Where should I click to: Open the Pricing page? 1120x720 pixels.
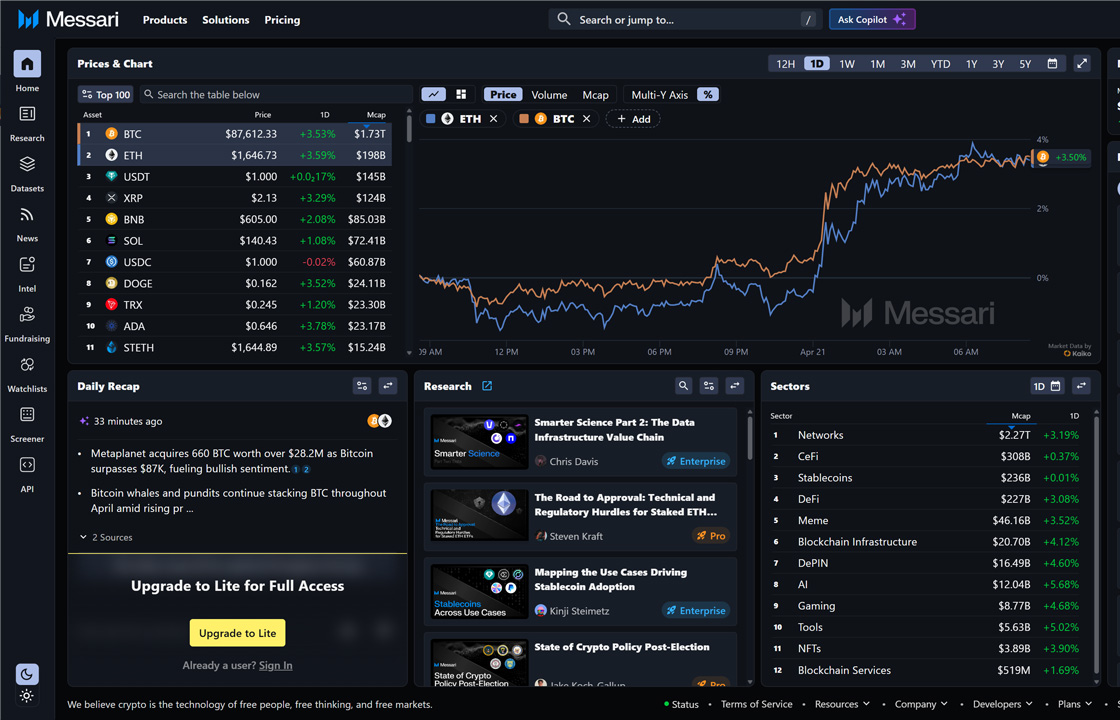pos(282,20)
